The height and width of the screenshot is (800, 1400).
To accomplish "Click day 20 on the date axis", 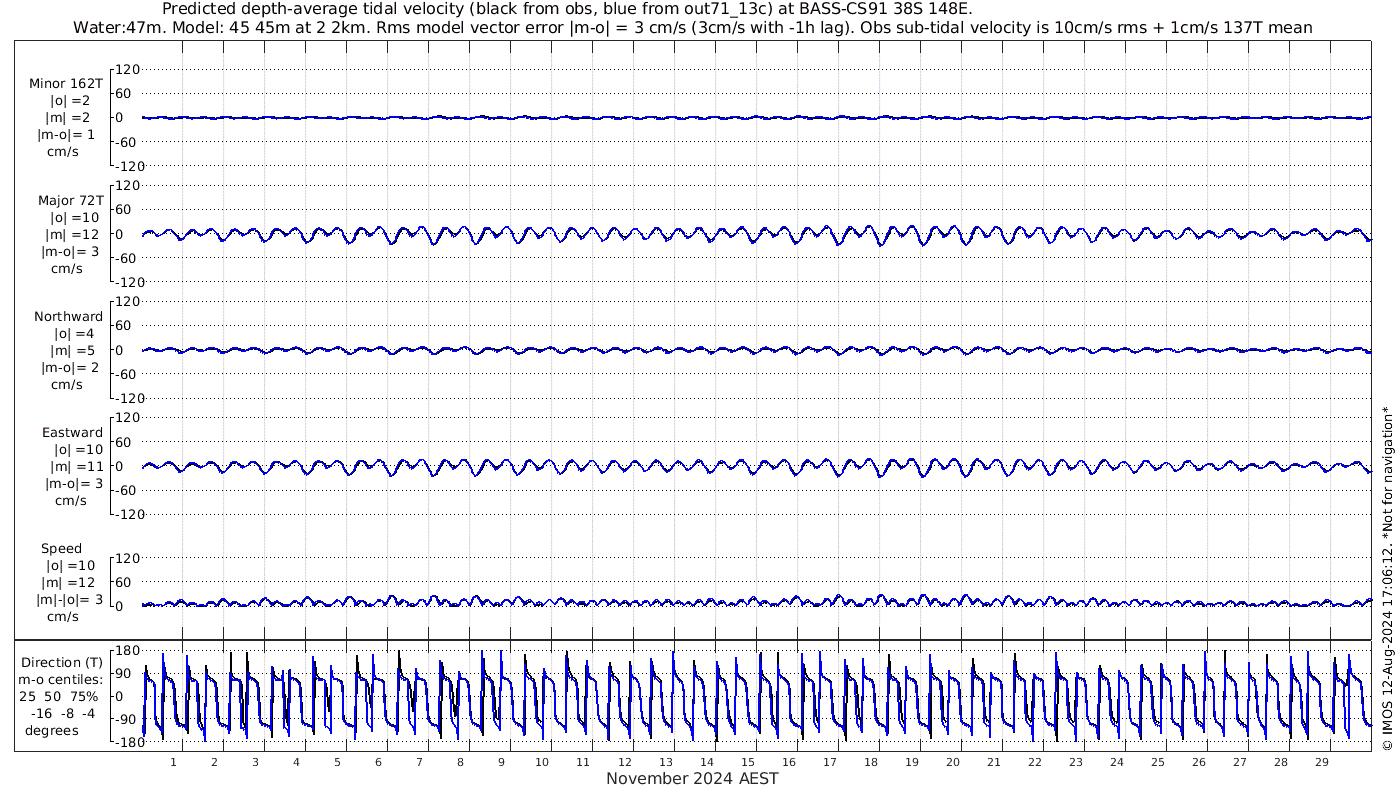I will (952, 762).
